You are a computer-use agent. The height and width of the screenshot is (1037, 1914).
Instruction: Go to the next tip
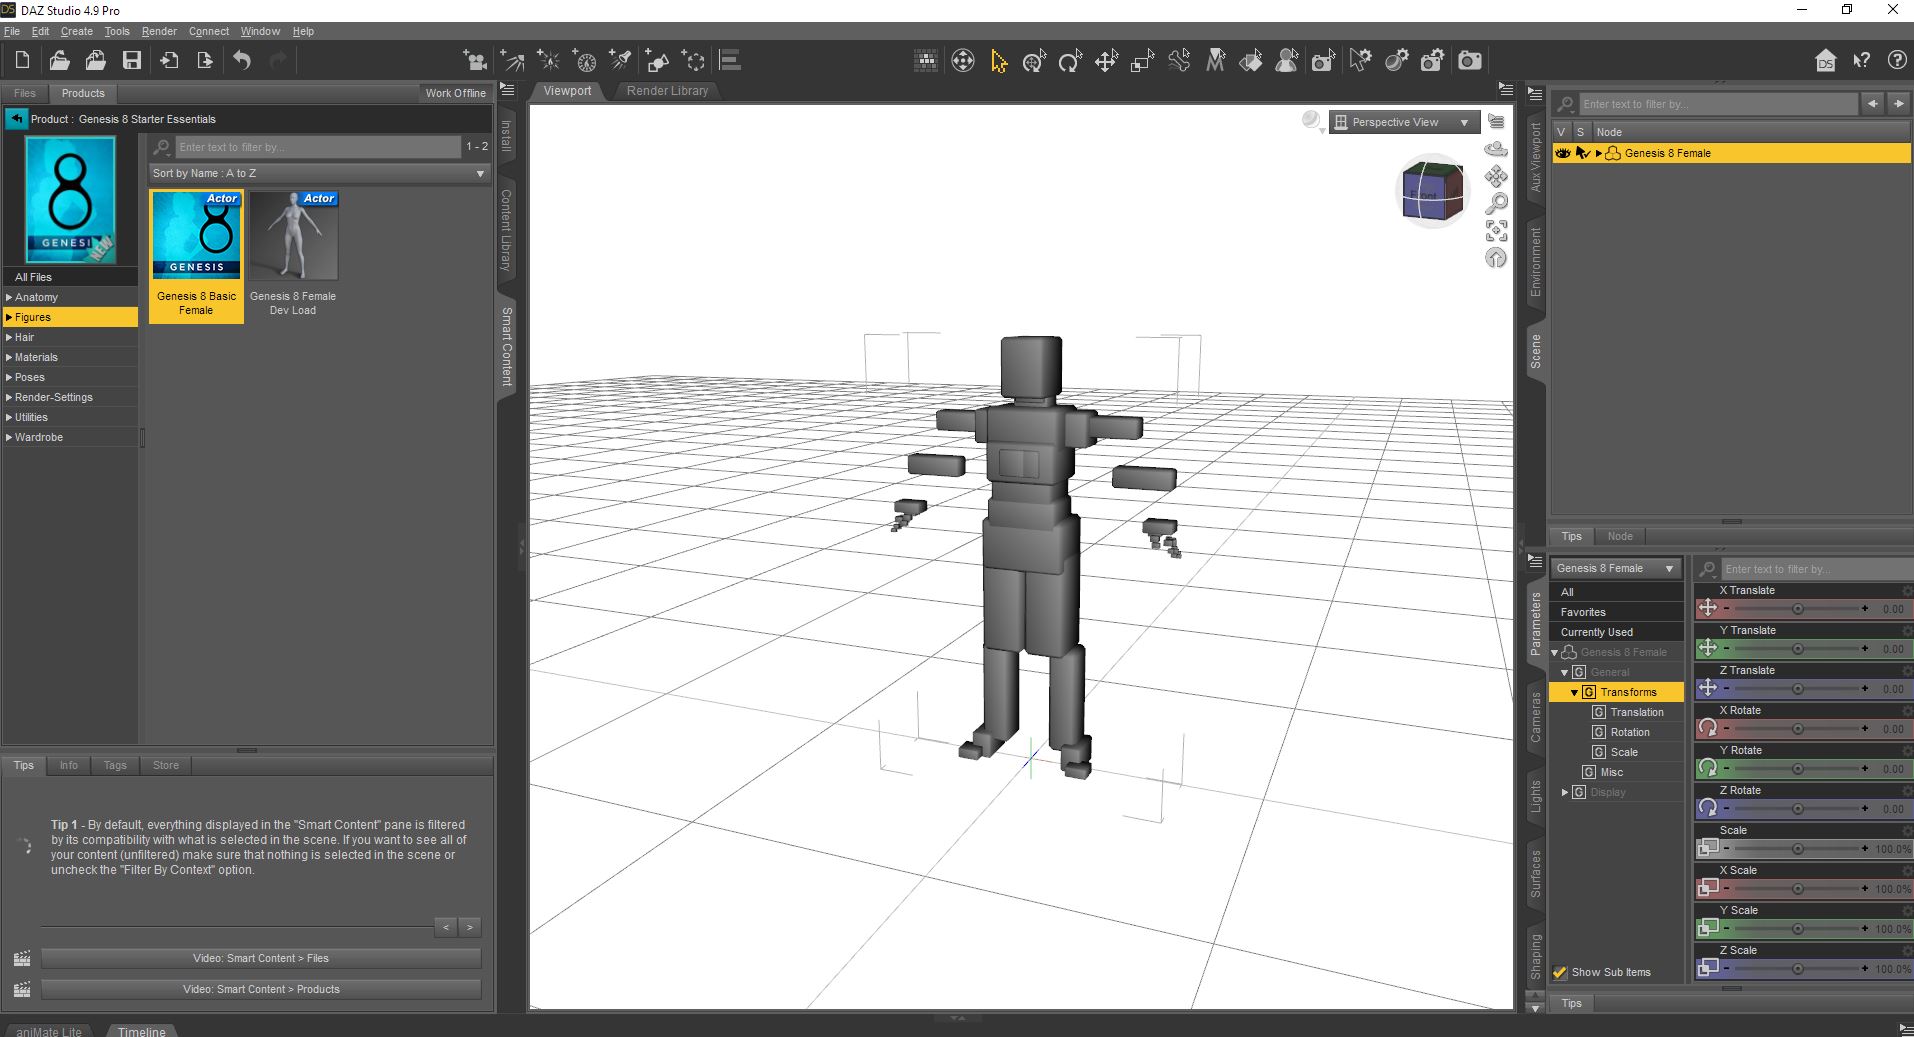tap(469, 927)
